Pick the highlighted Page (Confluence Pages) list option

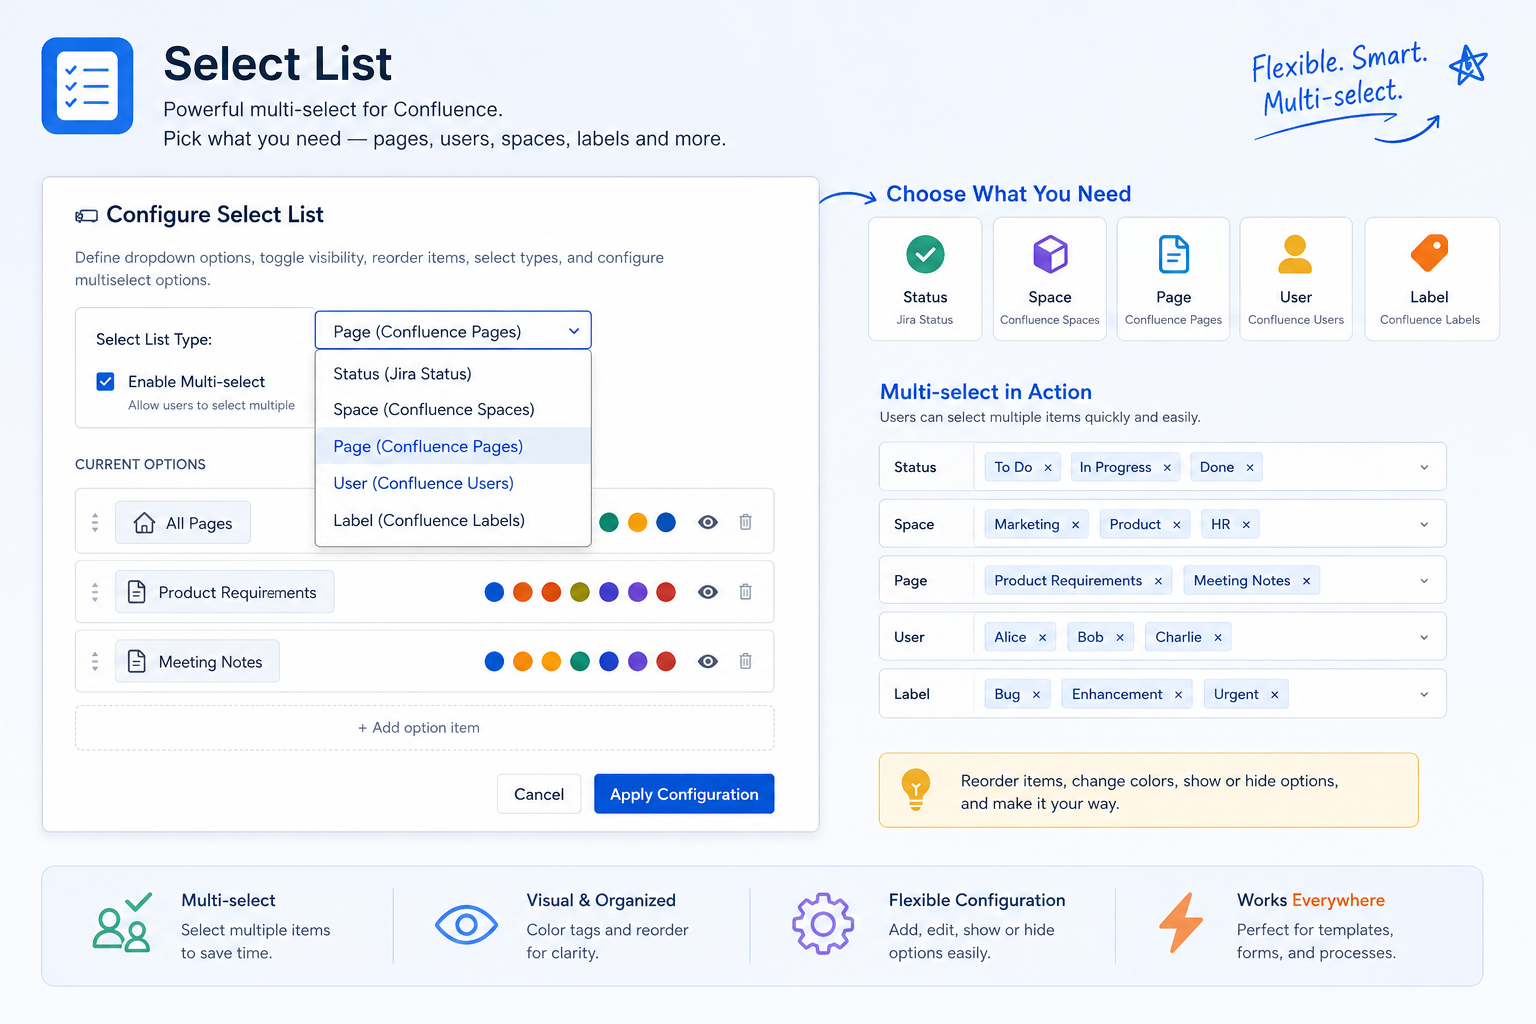coord(453,446)
